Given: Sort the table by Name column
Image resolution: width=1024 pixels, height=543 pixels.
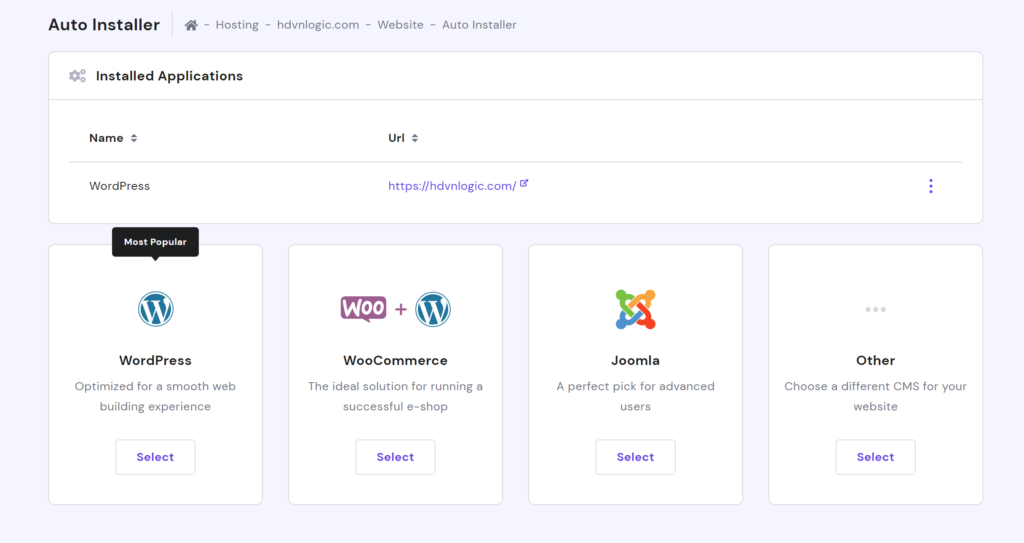Looking at the screenshot, I should click(113, 138).
